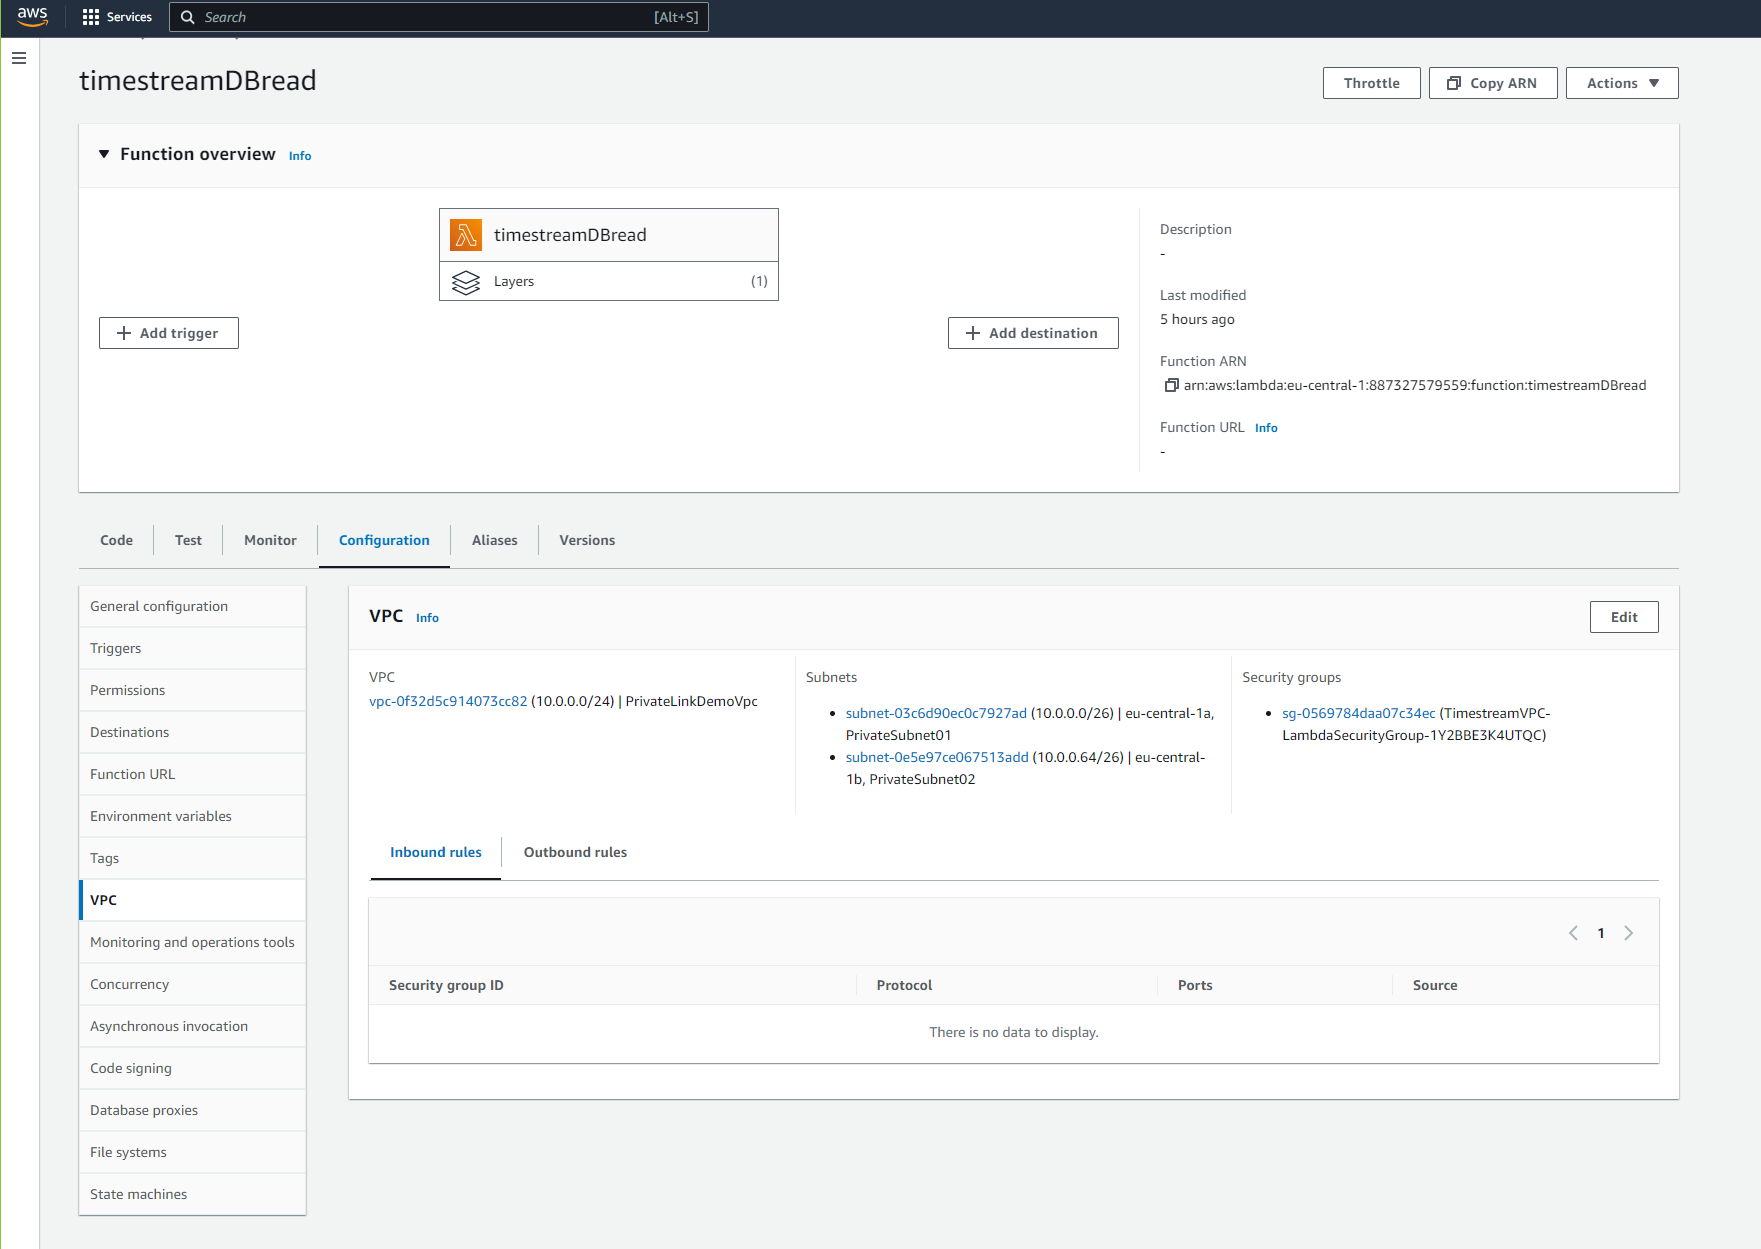The height and width of the screenshot is (1249, 1761).
Task: Switch to Outbound rules tab
Action: pyautogui.click(x=575, y=852)
